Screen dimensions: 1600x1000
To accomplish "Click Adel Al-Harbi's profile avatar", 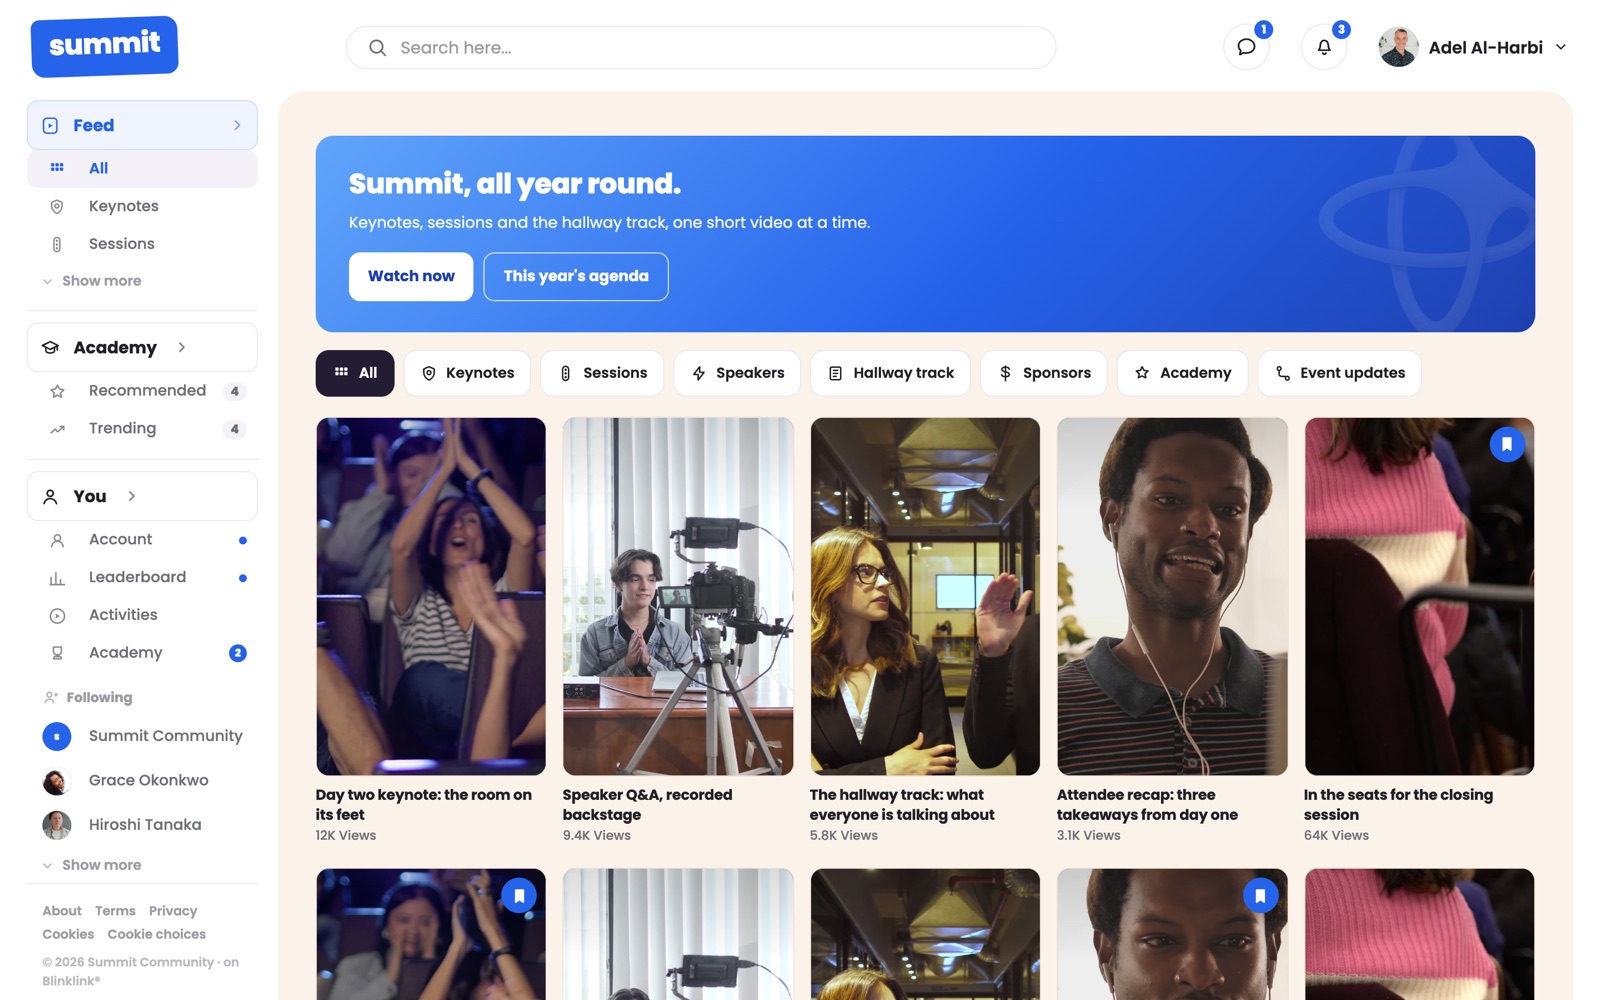I will pyautogui.click(x=1398, y=47).
